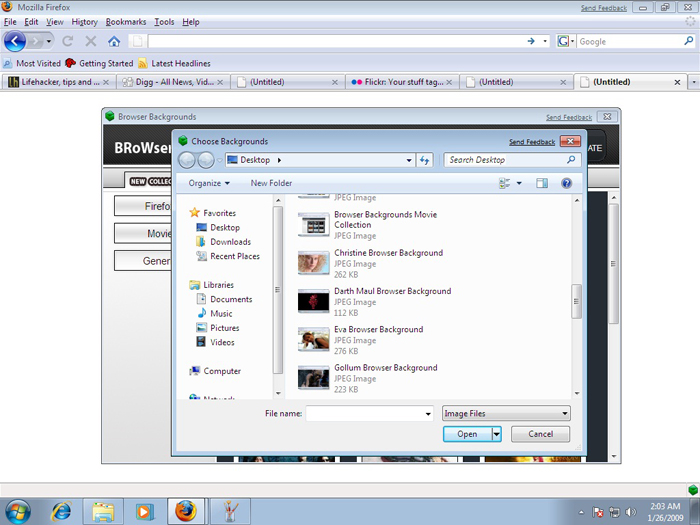Select Recent Places in the navigation pane

coord(228,256)
